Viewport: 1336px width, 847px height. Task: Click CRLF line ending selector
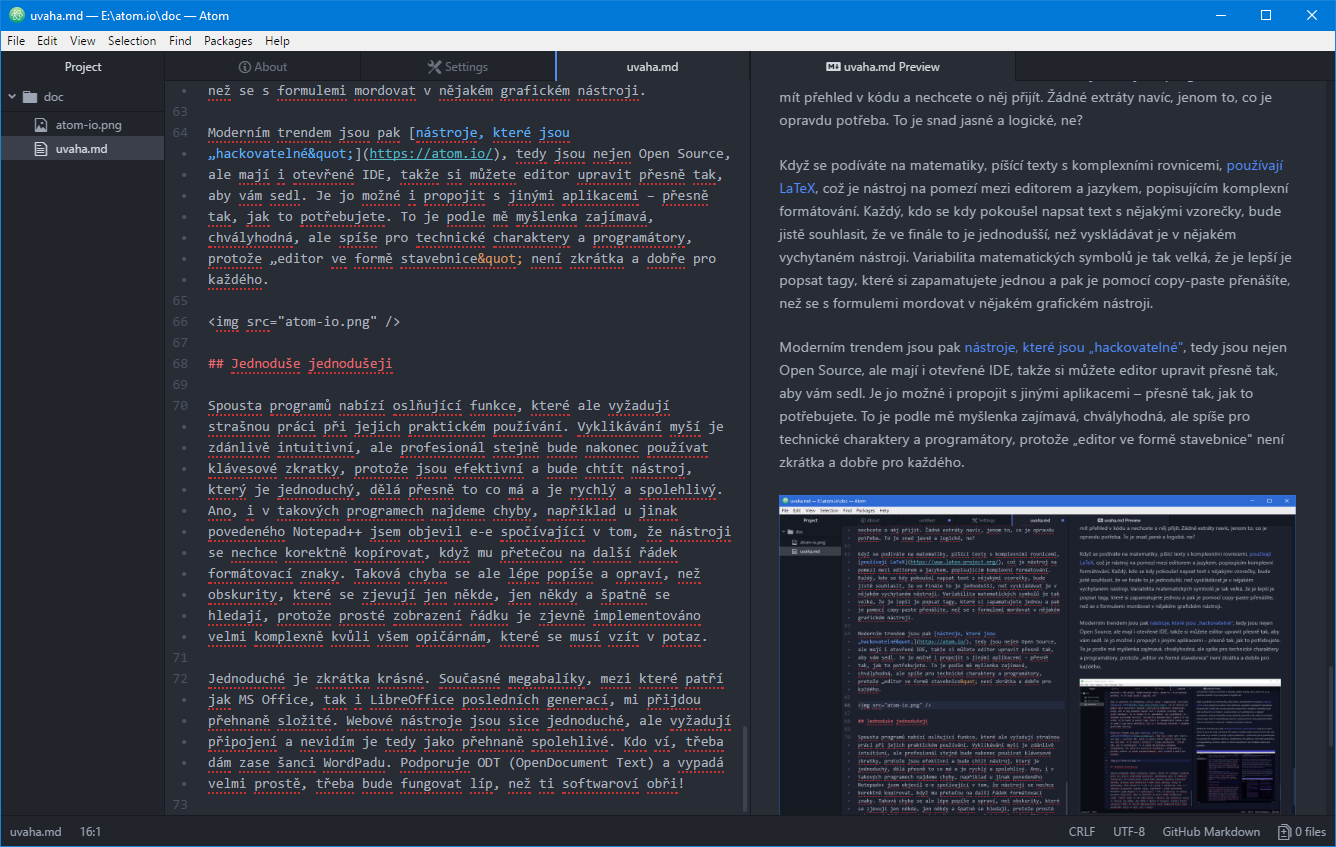(1082, 832)
